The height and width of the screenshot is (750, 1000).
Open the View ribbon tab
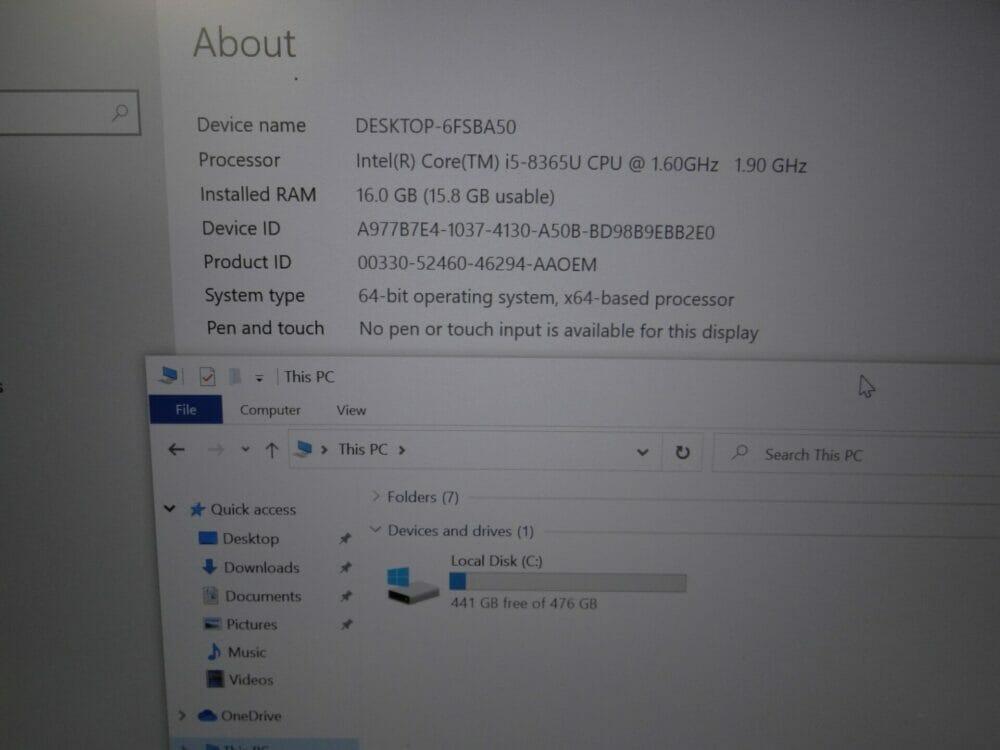pyautogui.click(x=351, y=411)
